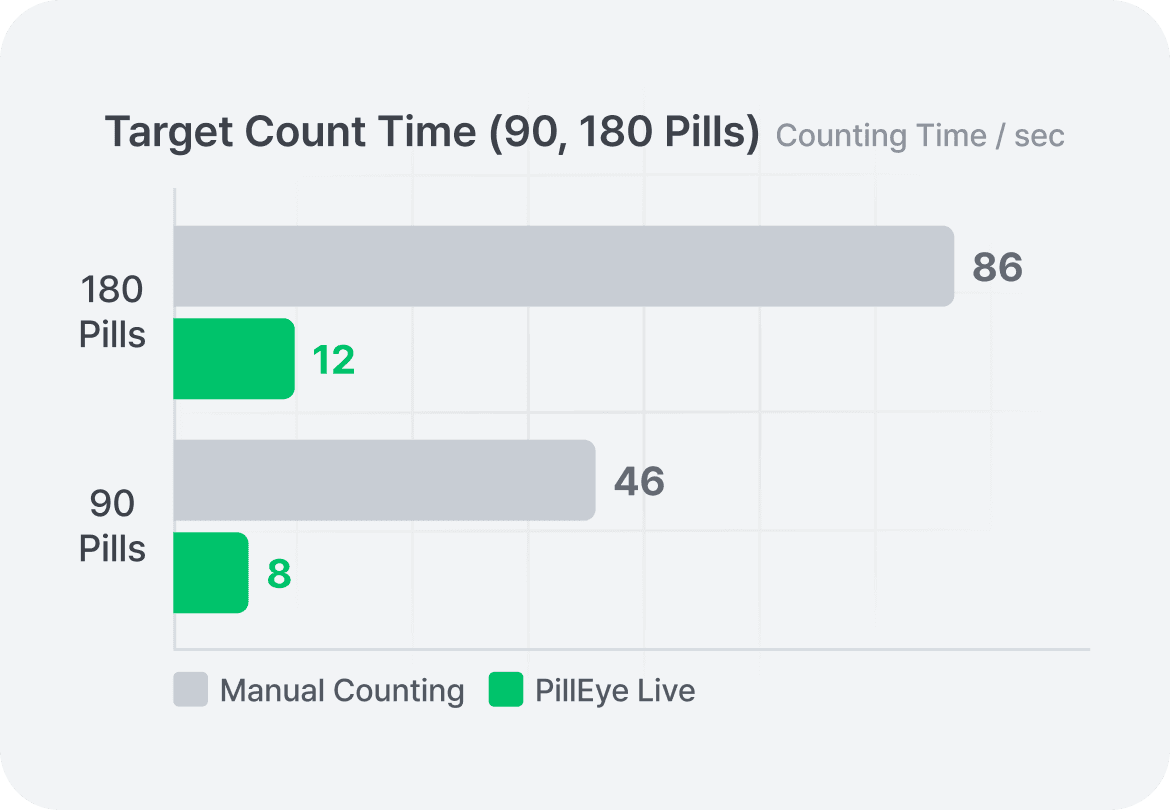Click the PillEye Live legend label
The height and width of the screenshot is (810, 1170).
pyautogui.click(x=615, y=691)
